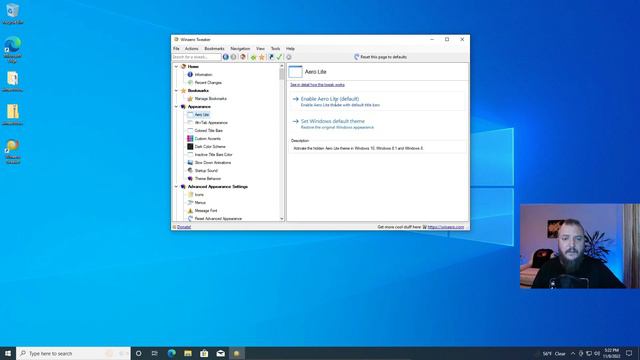Open the File menu

[176, 49]
